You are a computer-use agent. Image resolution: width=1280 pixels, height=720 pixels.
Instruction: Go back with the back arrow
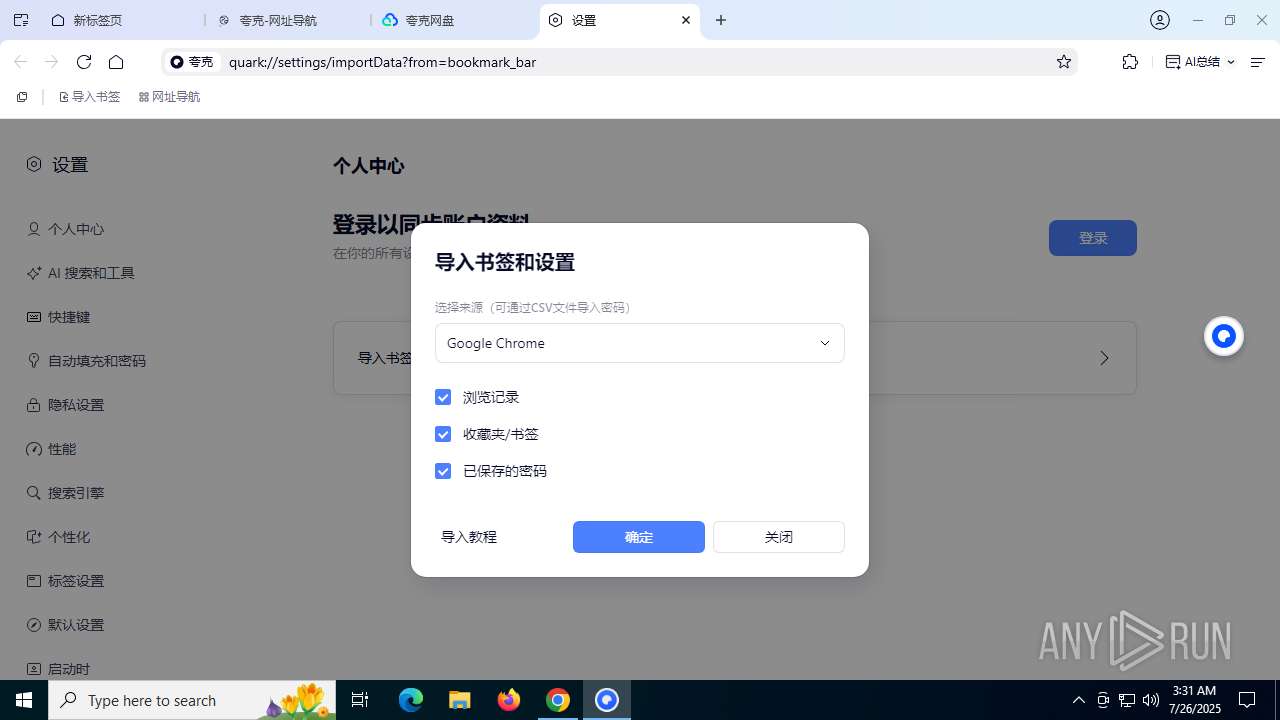pos(21,62)
